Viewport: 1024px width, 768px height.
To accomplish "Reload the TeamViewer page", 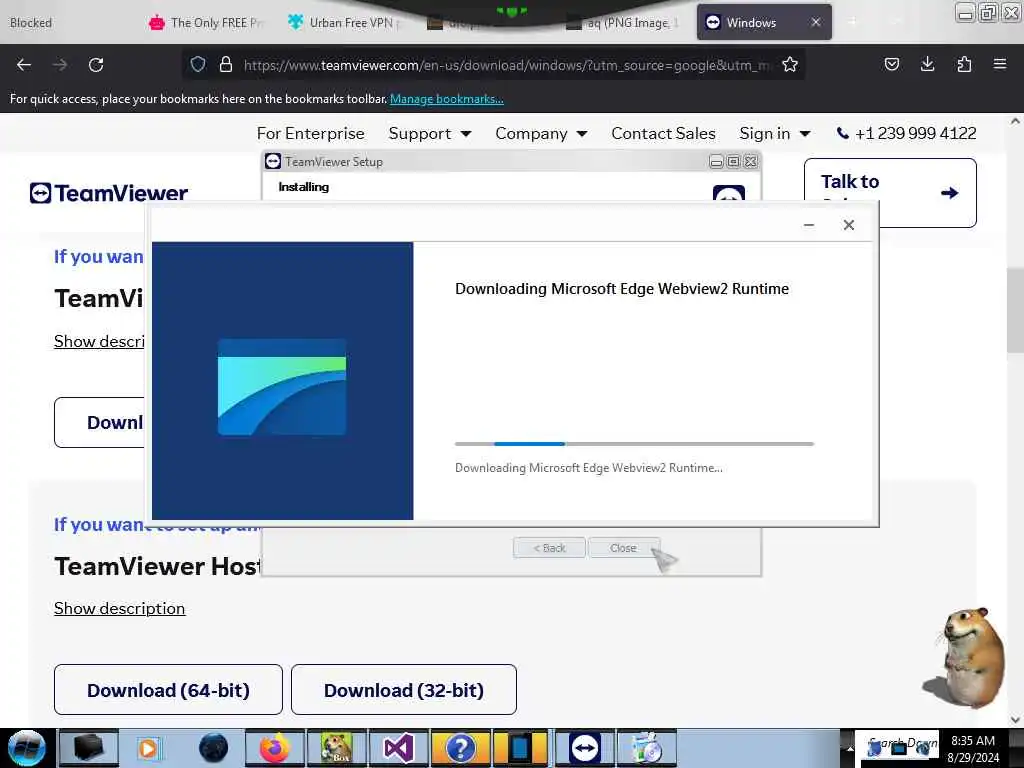I will [96, 65].
